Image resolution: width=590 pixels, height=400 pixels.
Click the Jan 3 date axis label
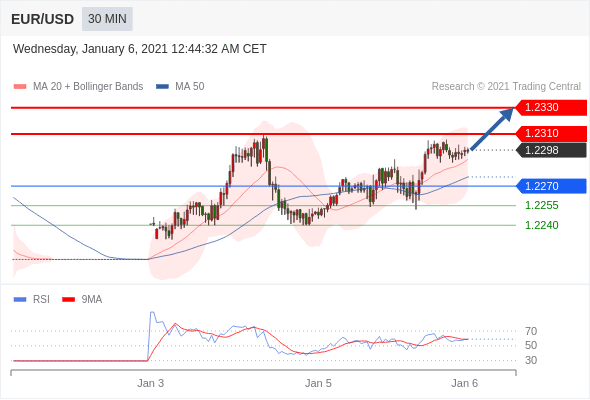click(x=151, y=383)
